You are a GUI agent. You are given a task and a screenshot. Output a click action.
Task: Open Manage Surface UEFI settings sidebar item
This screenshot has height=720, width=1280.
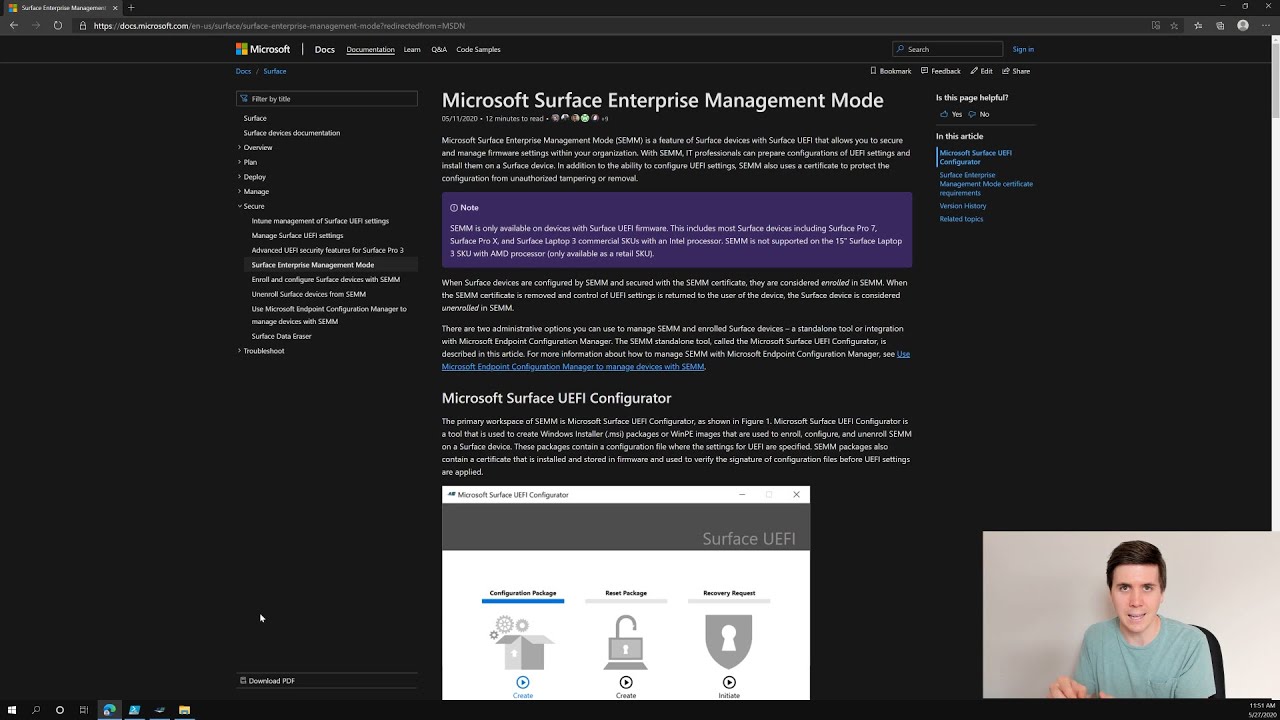[297, 236]
